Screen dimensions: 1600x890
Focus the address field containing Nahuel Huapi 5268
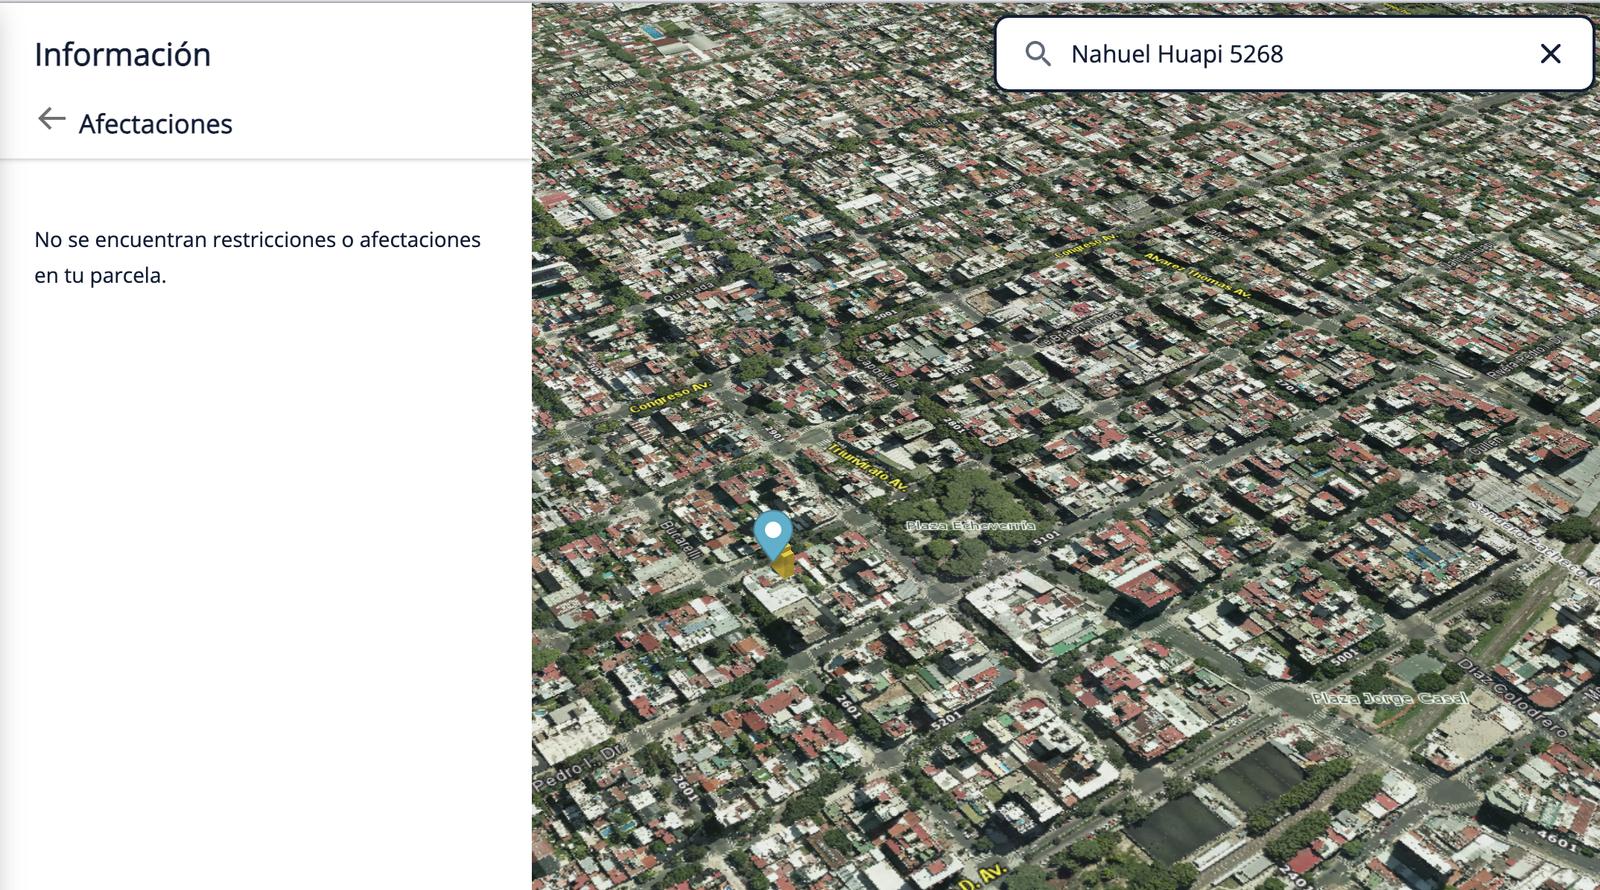click(1293, 54)
